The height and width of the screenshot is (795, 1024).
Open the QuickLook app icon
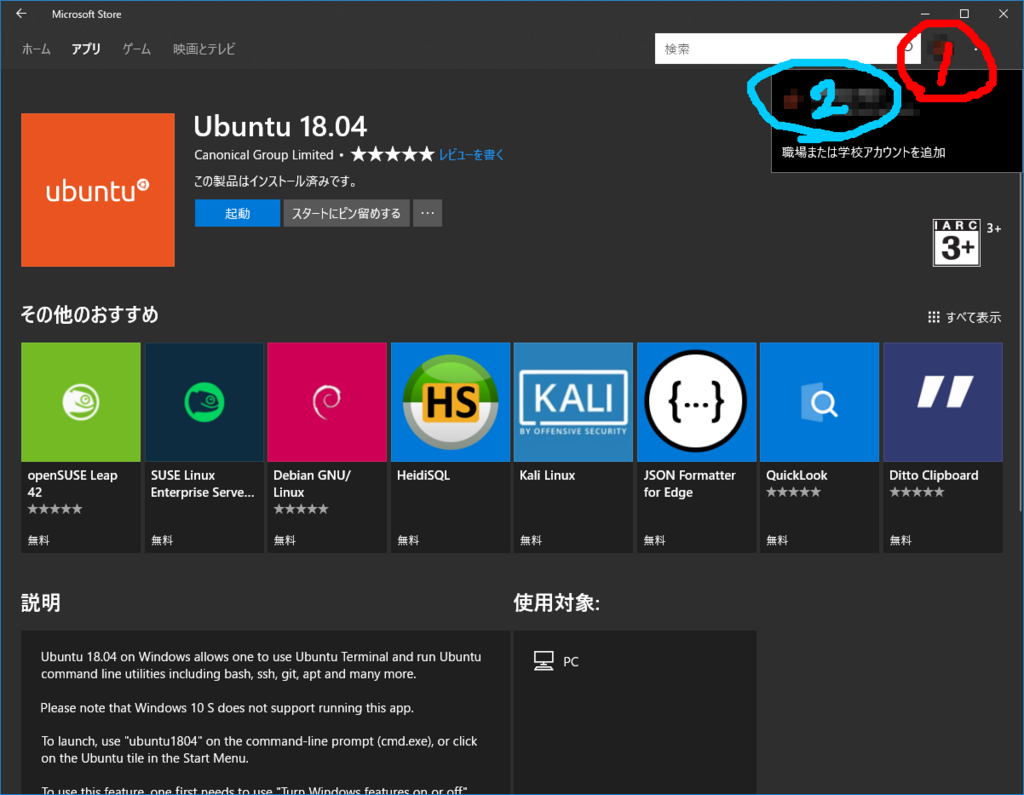[820, 402]
